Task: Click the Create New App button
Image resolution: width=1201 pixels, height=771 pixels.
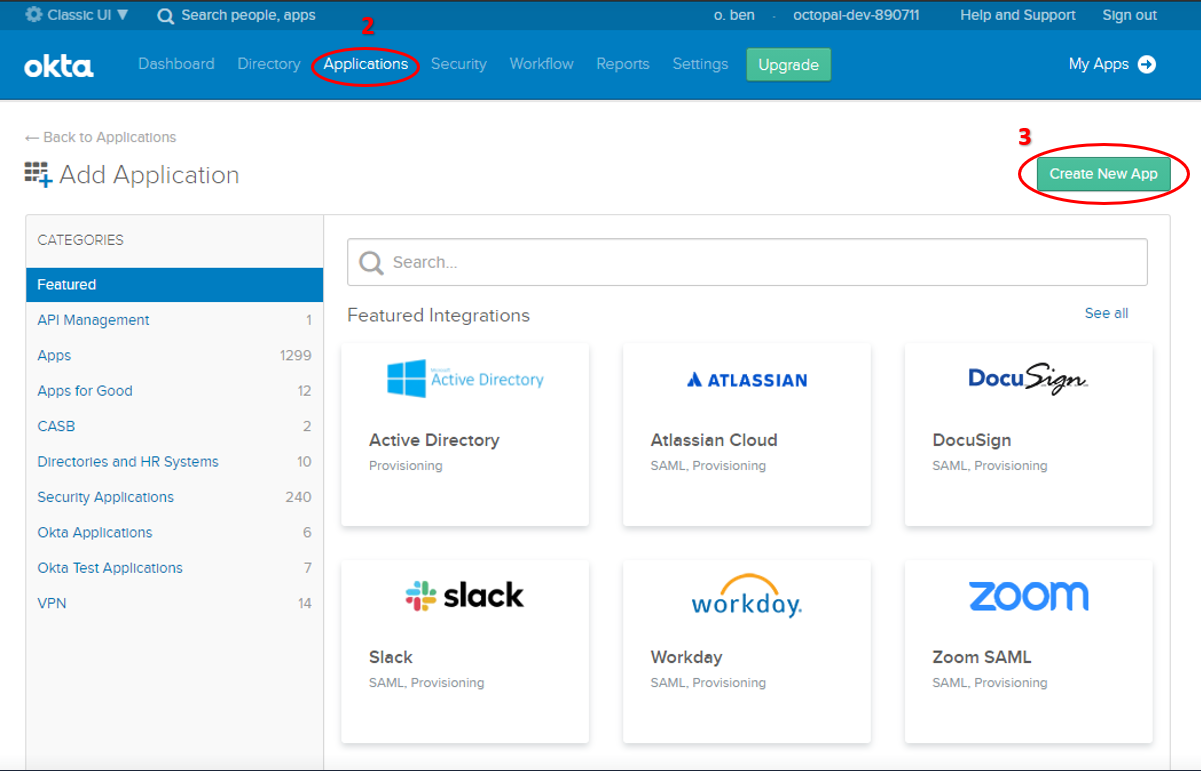Action: point(1103,174)
